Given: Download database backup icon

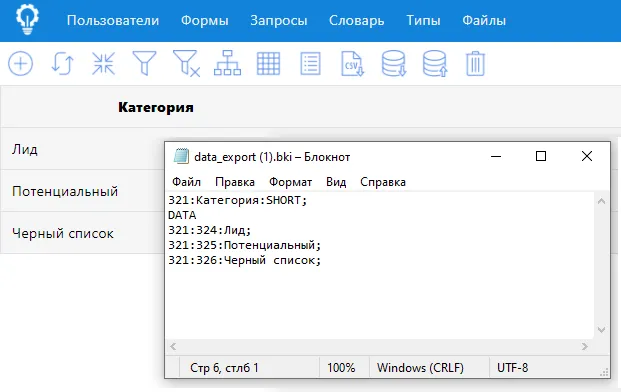Looking at the screenshot, I should click(394, 63).
